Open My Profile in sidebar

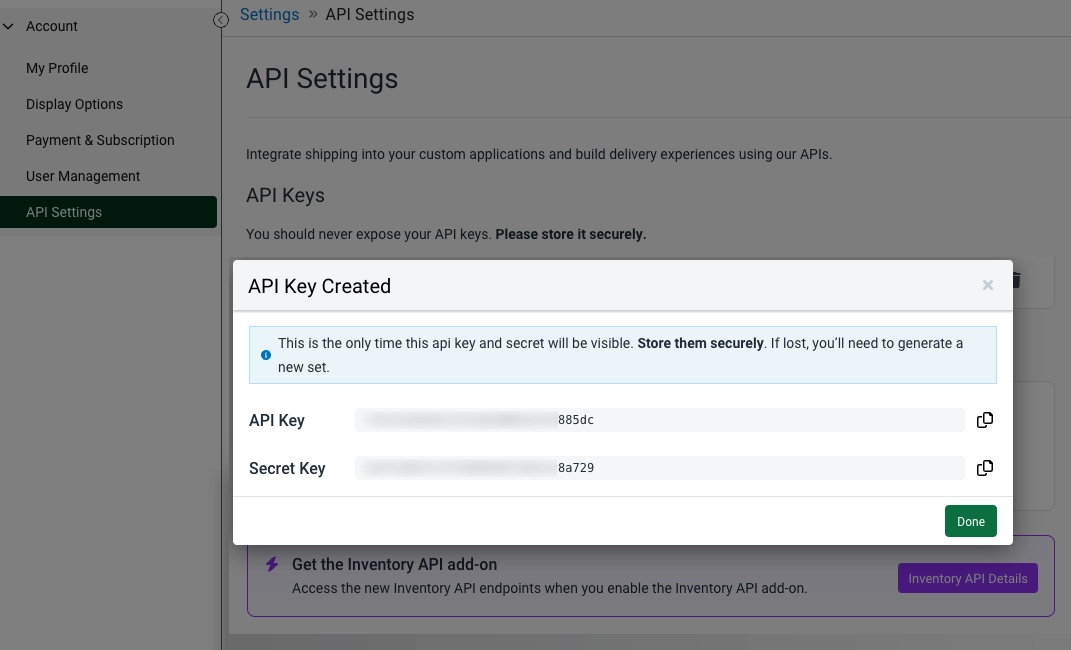(x=57, y=68)
